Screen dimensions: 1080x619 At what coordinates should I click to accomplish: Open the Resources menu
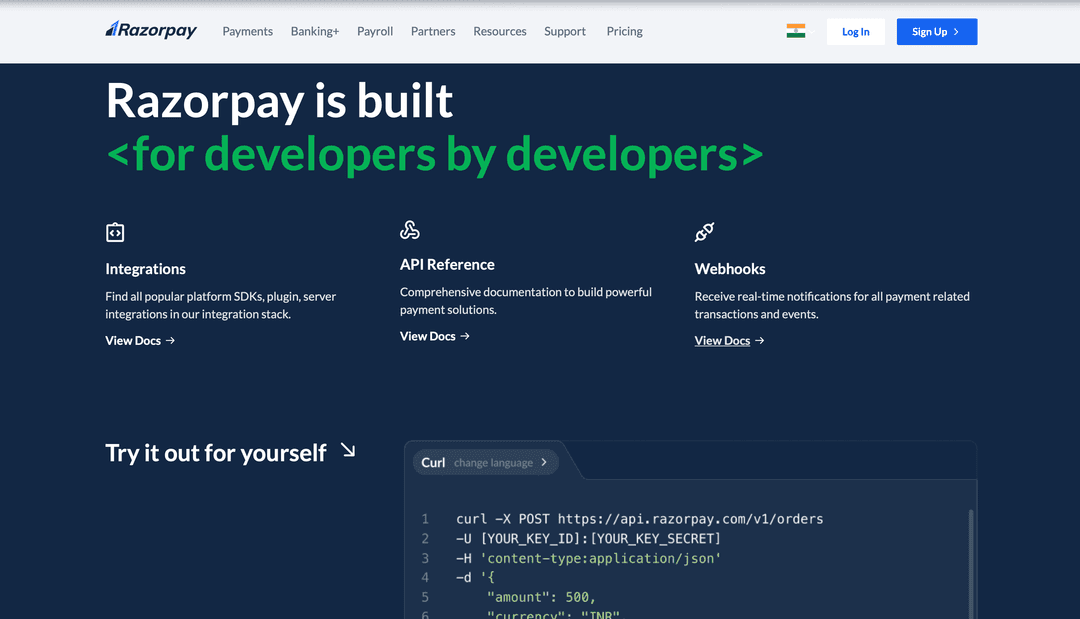pyautogui.click(x=499, y=32)
